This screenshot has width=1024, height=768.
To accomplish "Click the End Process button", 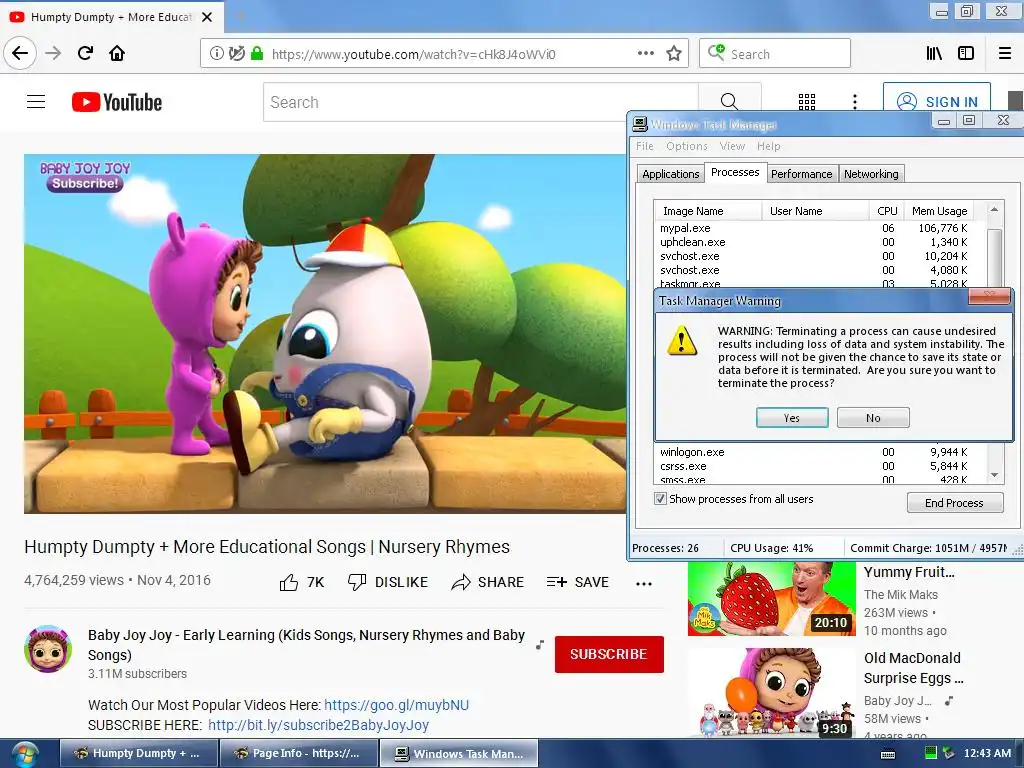I will (x=955, y=503).
